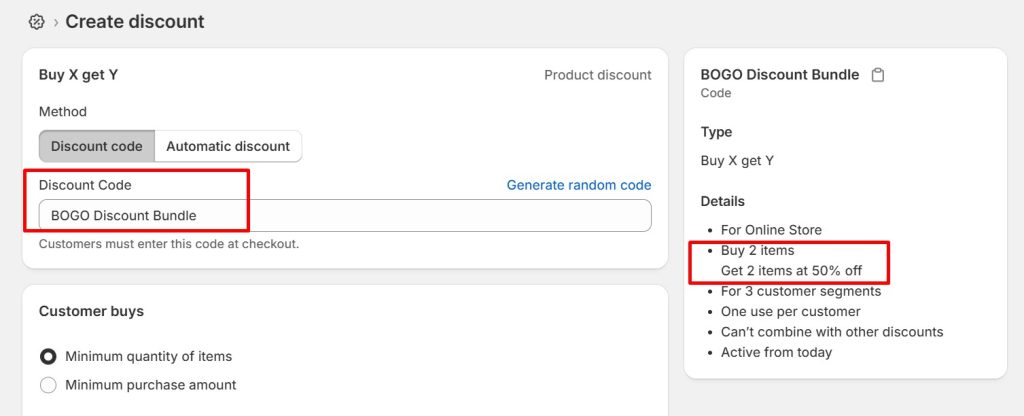This screenshot has width=1024, height=416.
Task: Click the discounts breadcrumb icon
Action: (x=37, y=21)
